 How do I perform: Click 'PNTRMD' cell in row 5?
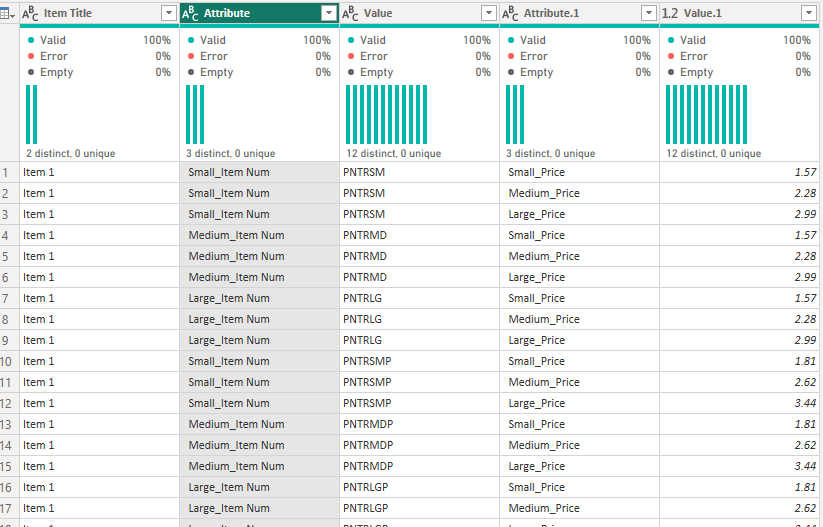coord(419,256)
